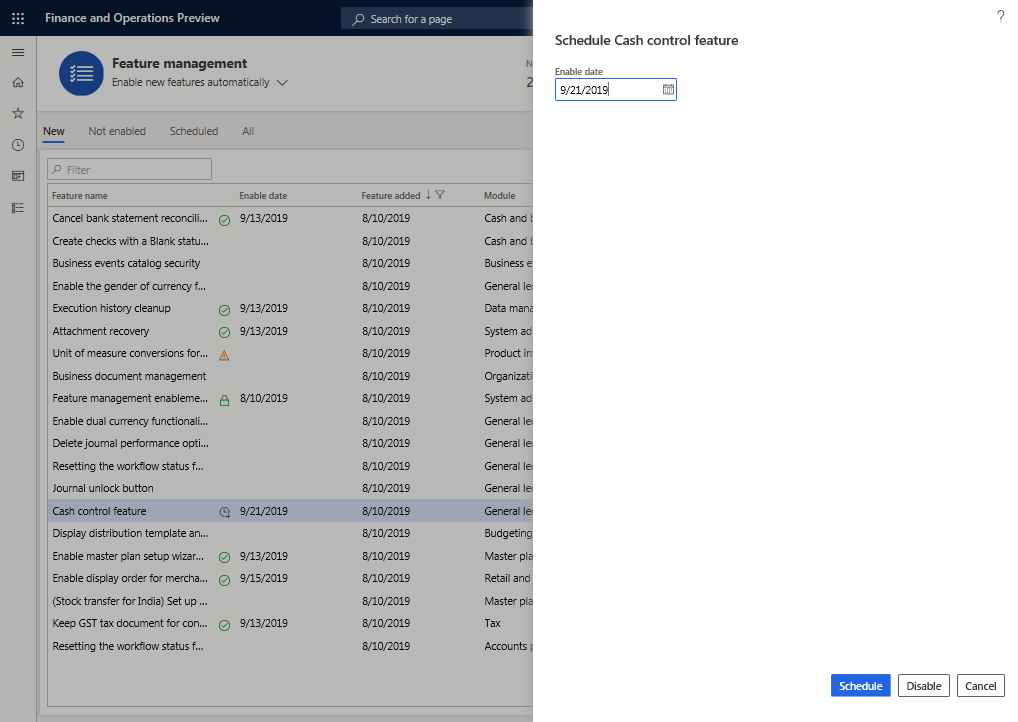The height and width of the screenshot is (722, 1018).
Task: Switch to the Scheduled tab
Action: click(x=194, y=131)
